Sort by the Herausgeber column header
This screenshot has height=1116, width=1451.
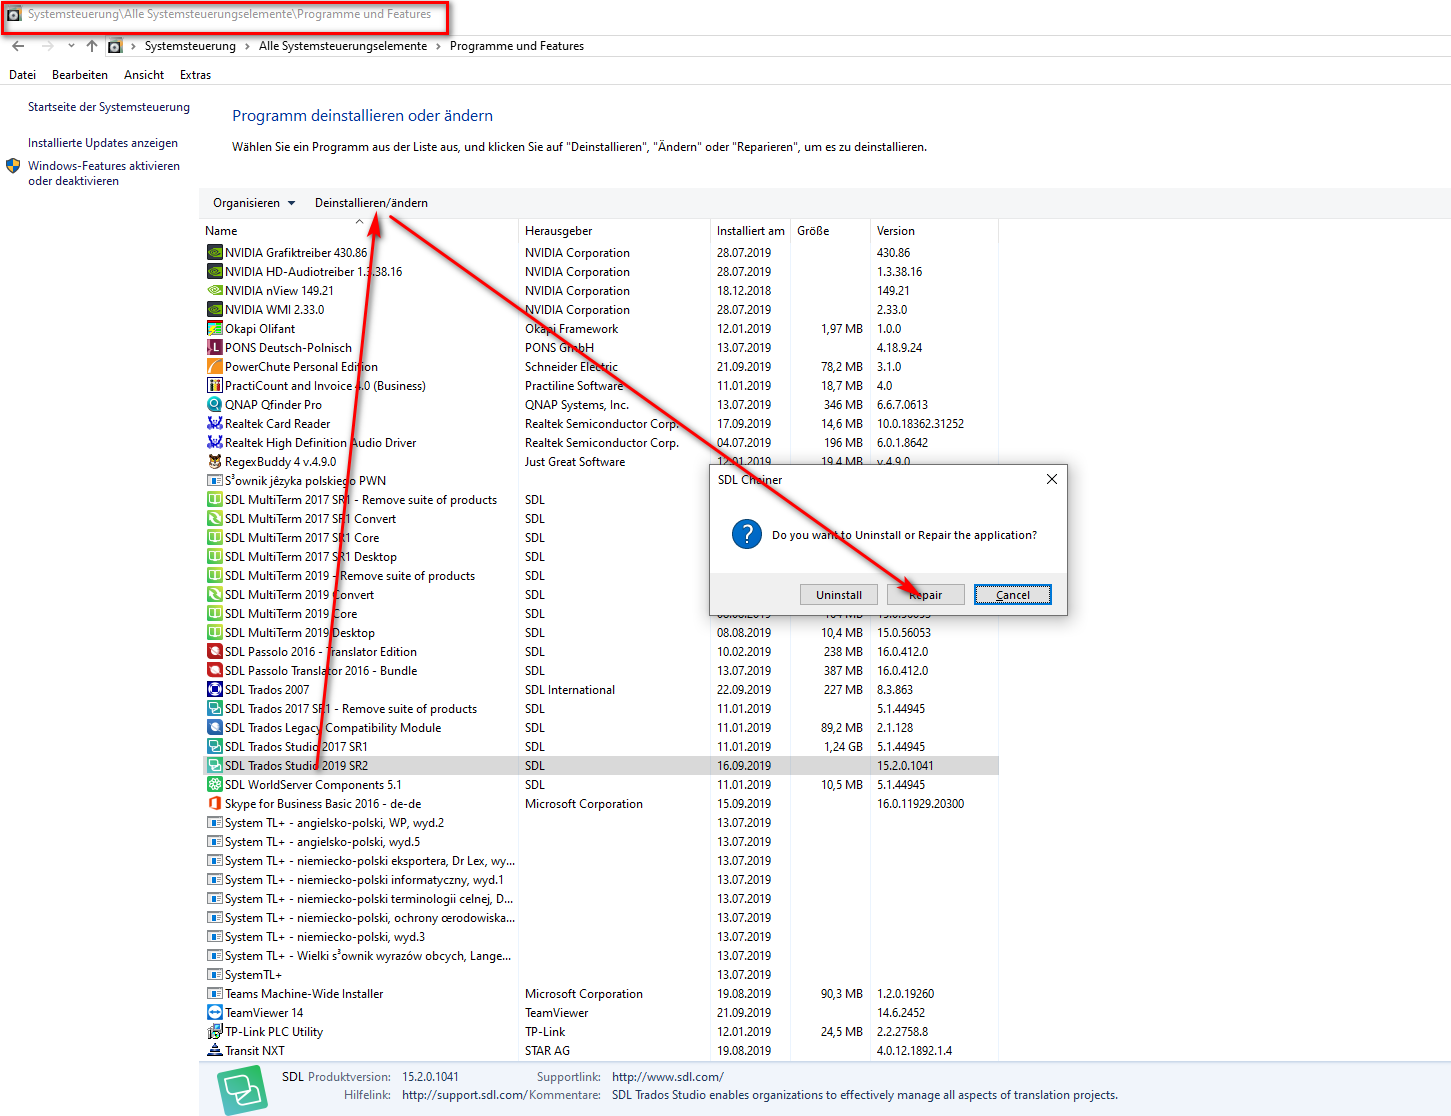click(x=614, y=231)
